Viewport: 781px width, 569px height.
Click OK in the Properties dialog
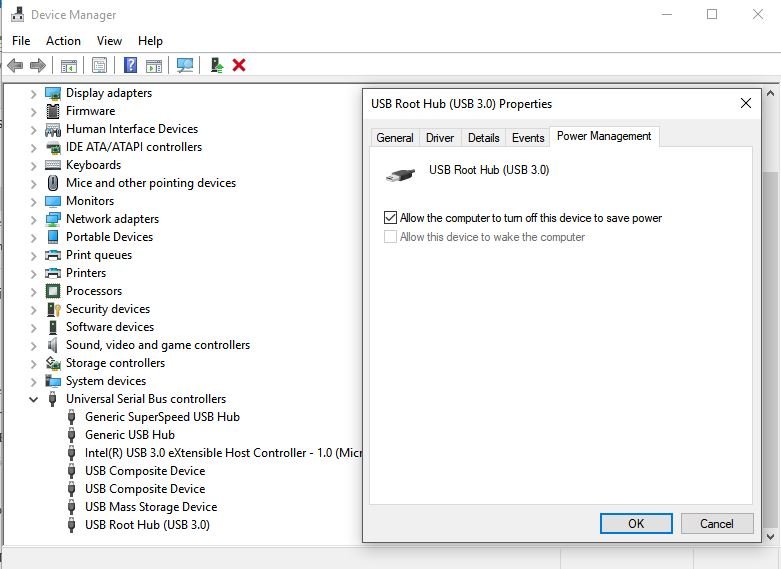[x=636, y=524]
